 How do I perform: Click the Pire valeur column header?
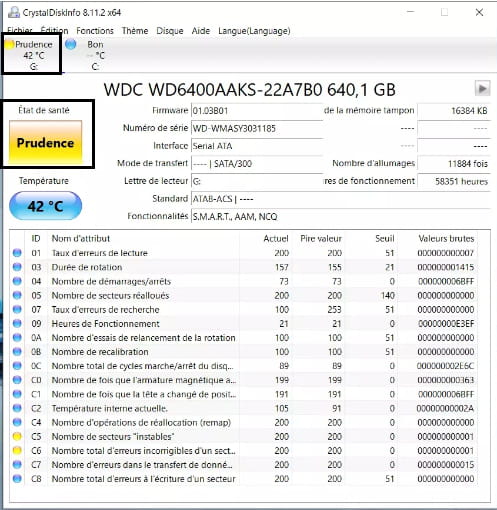coord(321,238)
